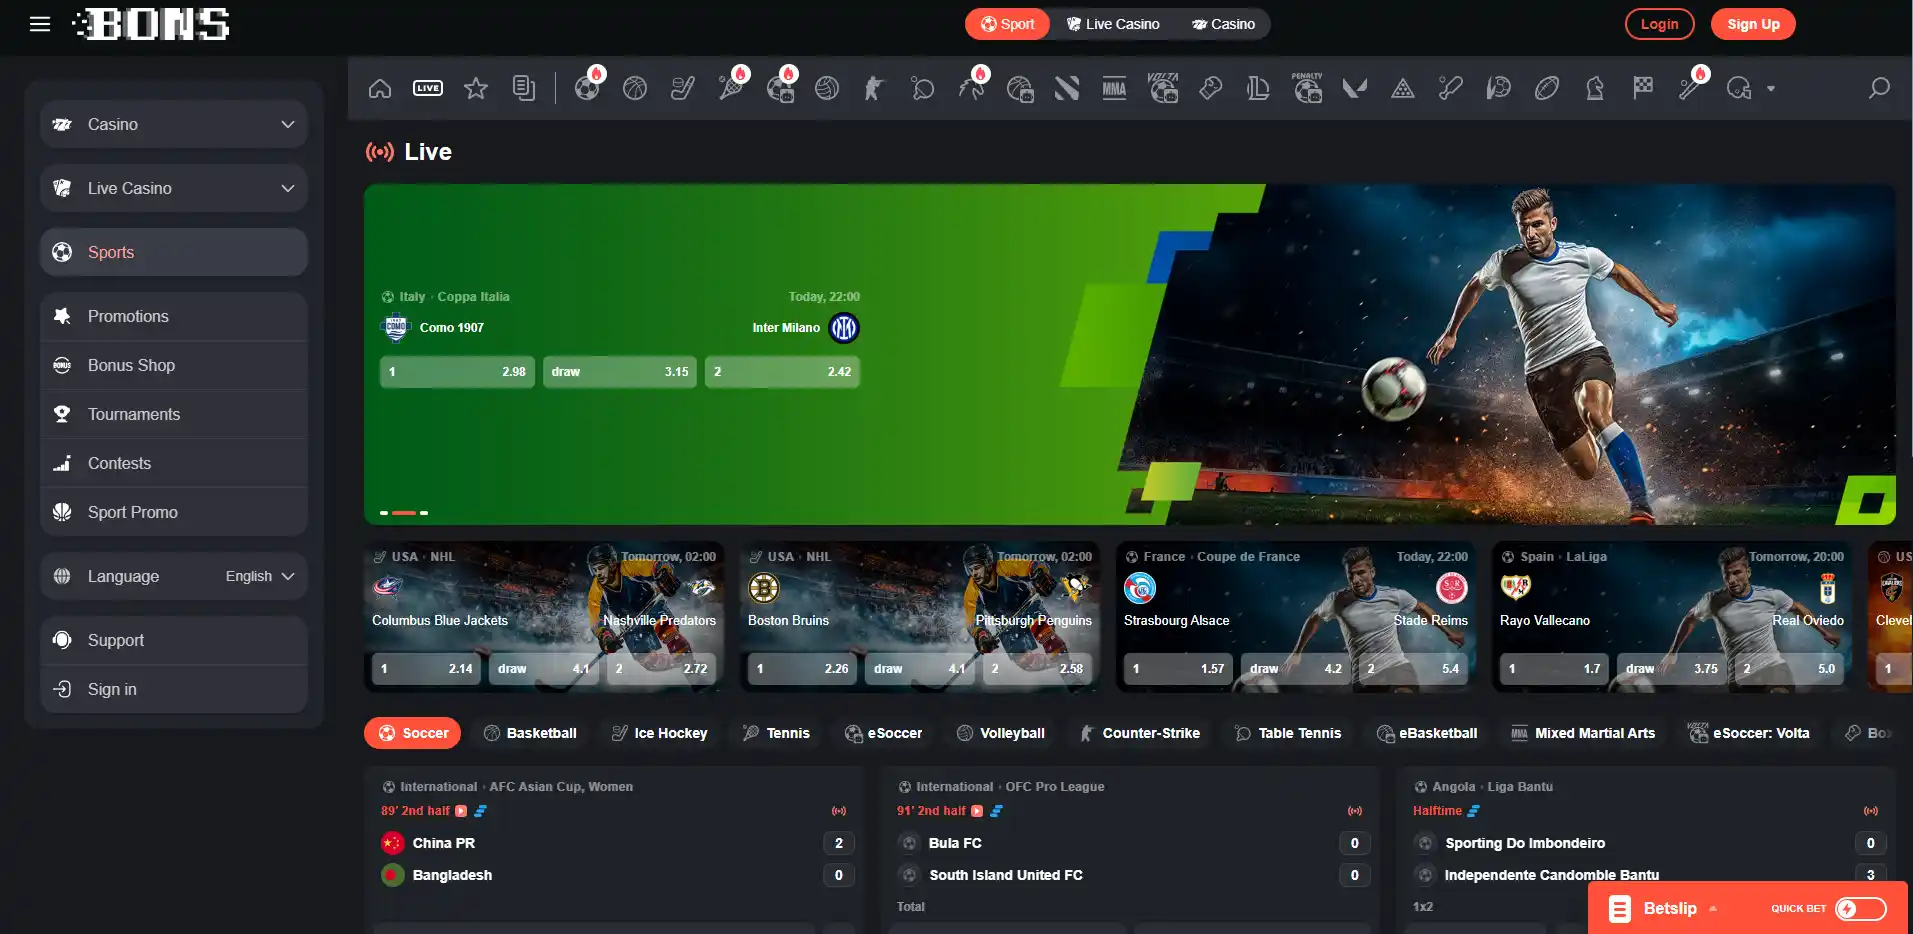Image resolution: width=1913 pixels, height=934 pixels.
Task: Select the Valorant icon in the sports bar
Action: [x=1355, y=88]
